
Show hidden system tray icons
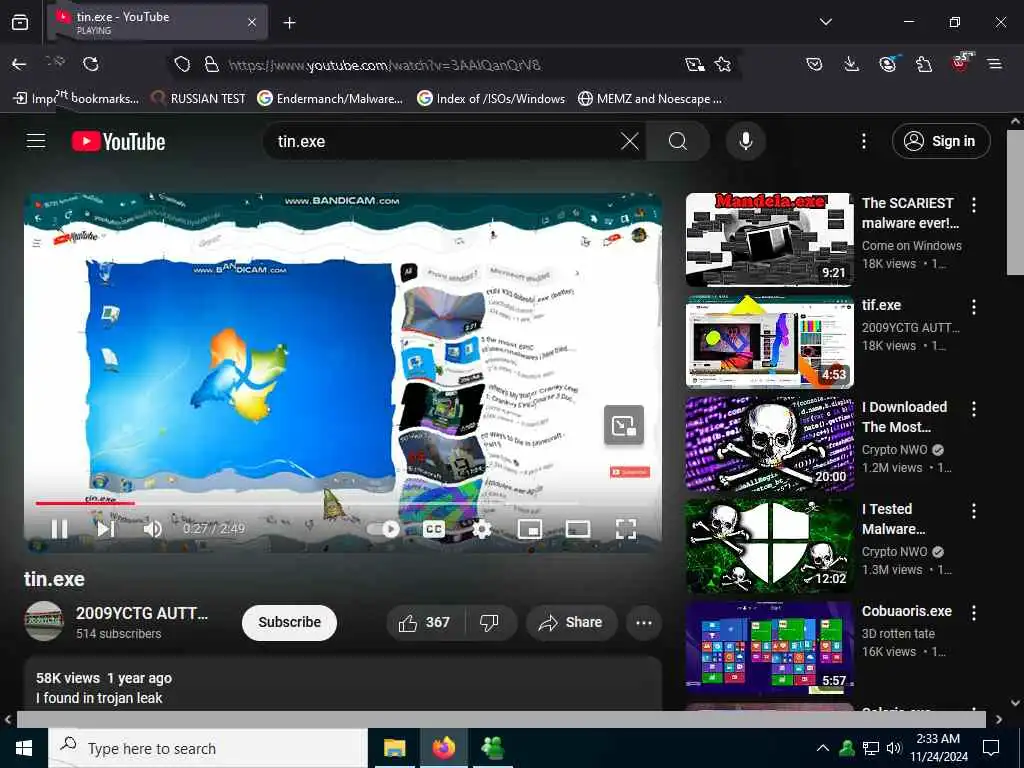(x=823, y=748)
